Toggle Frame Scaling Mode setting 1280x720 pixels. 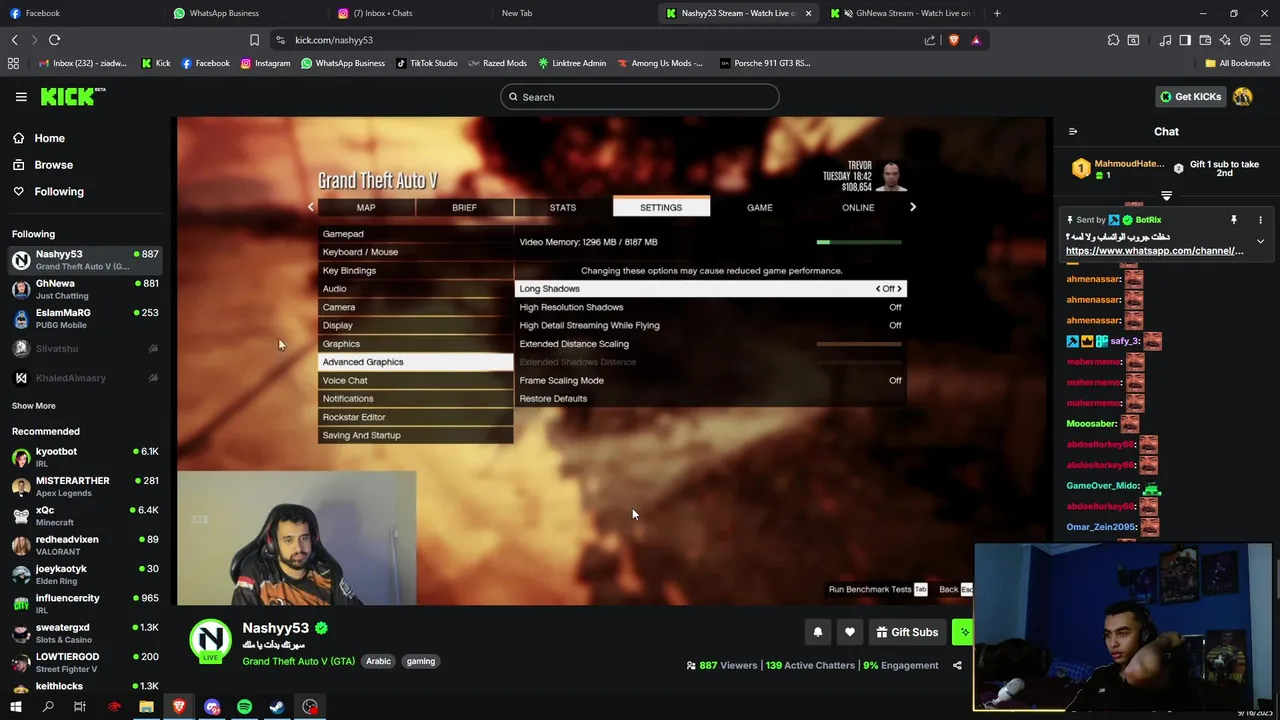pos(711,380)
